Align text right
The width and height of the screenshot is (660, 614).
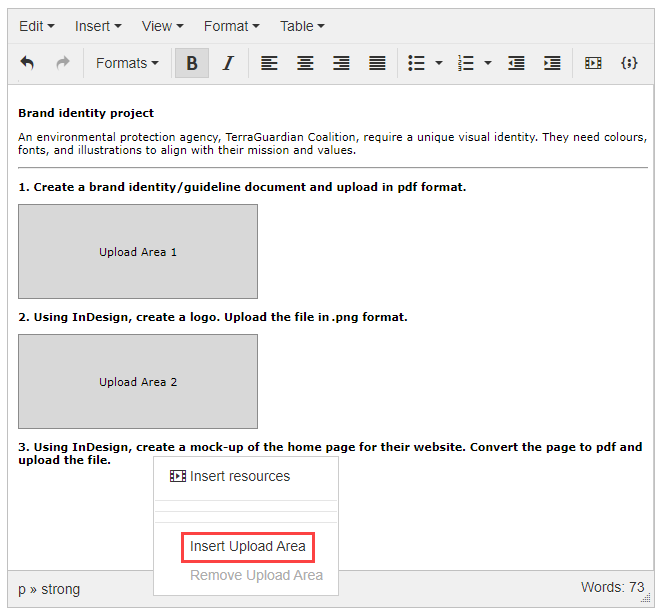(x=341, y=63)
